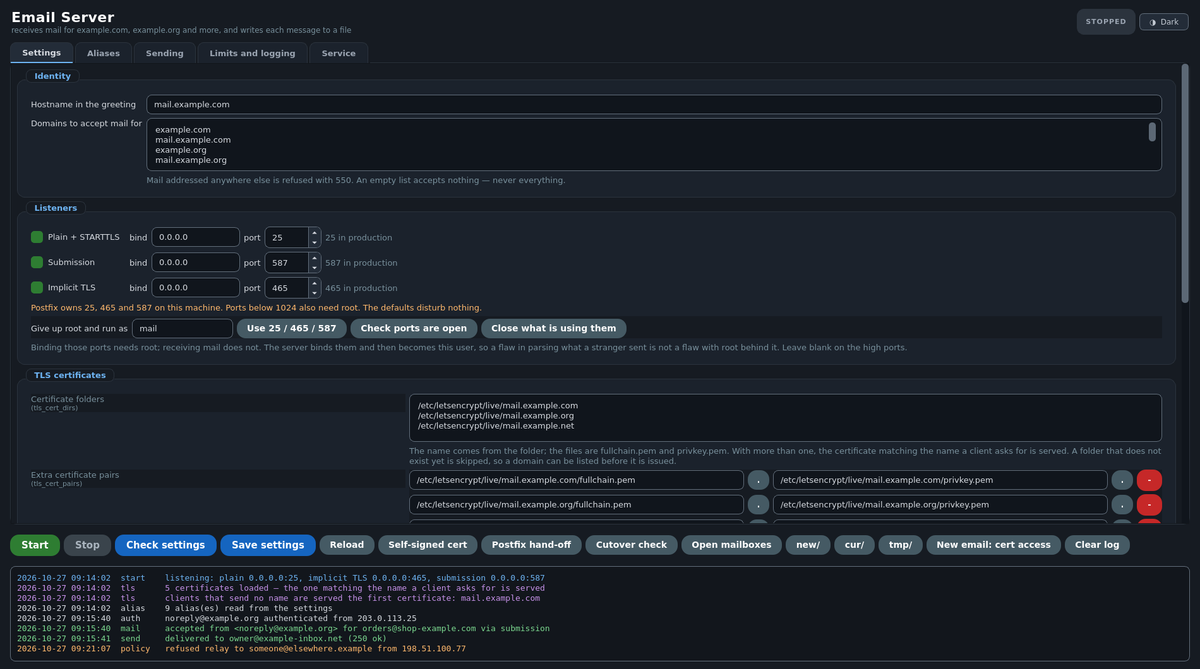Screen dimensions: 1200x669
Task: Clear log with the Clear log button
Action: click(x=1097, y=545)
